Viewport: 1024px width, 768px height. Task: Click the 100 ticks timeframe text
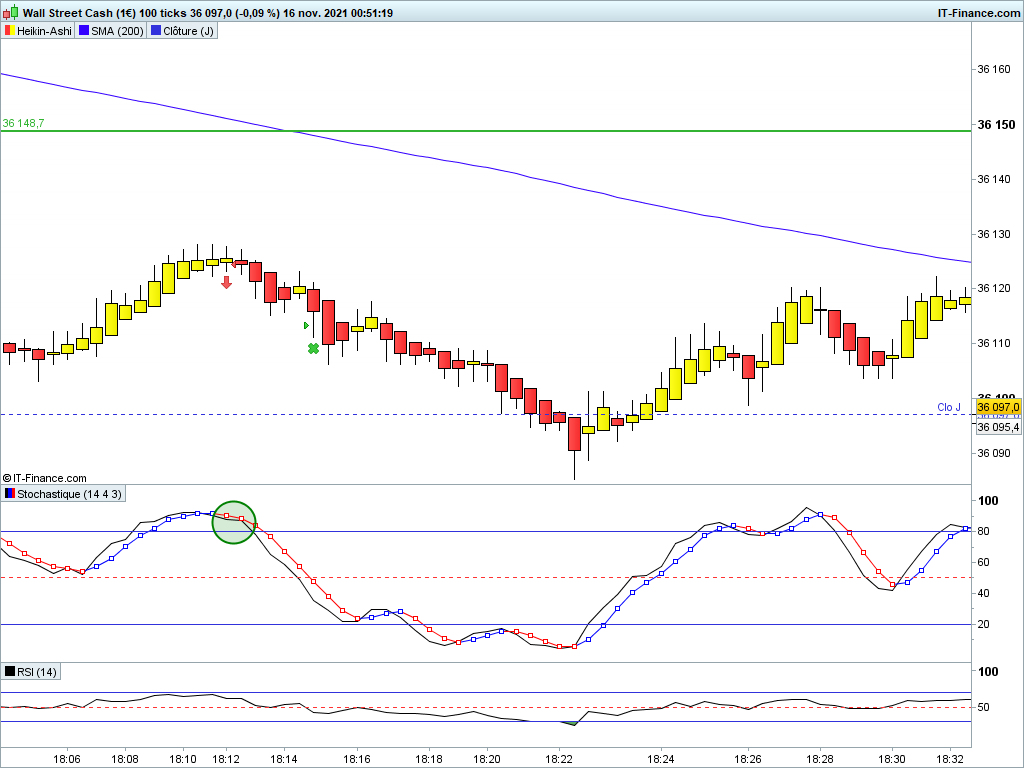click(x=163, y=13)
